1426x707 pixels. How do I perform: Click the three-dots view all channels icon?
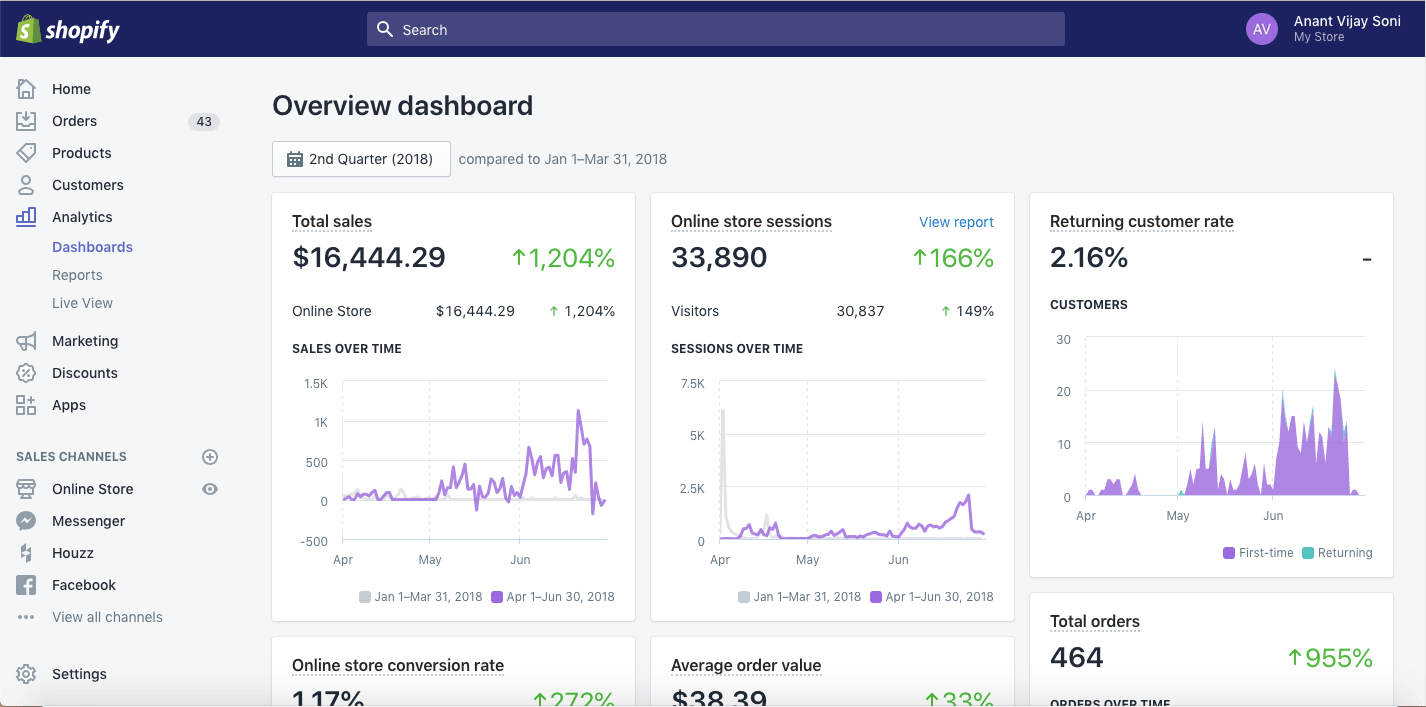[26, 617]
